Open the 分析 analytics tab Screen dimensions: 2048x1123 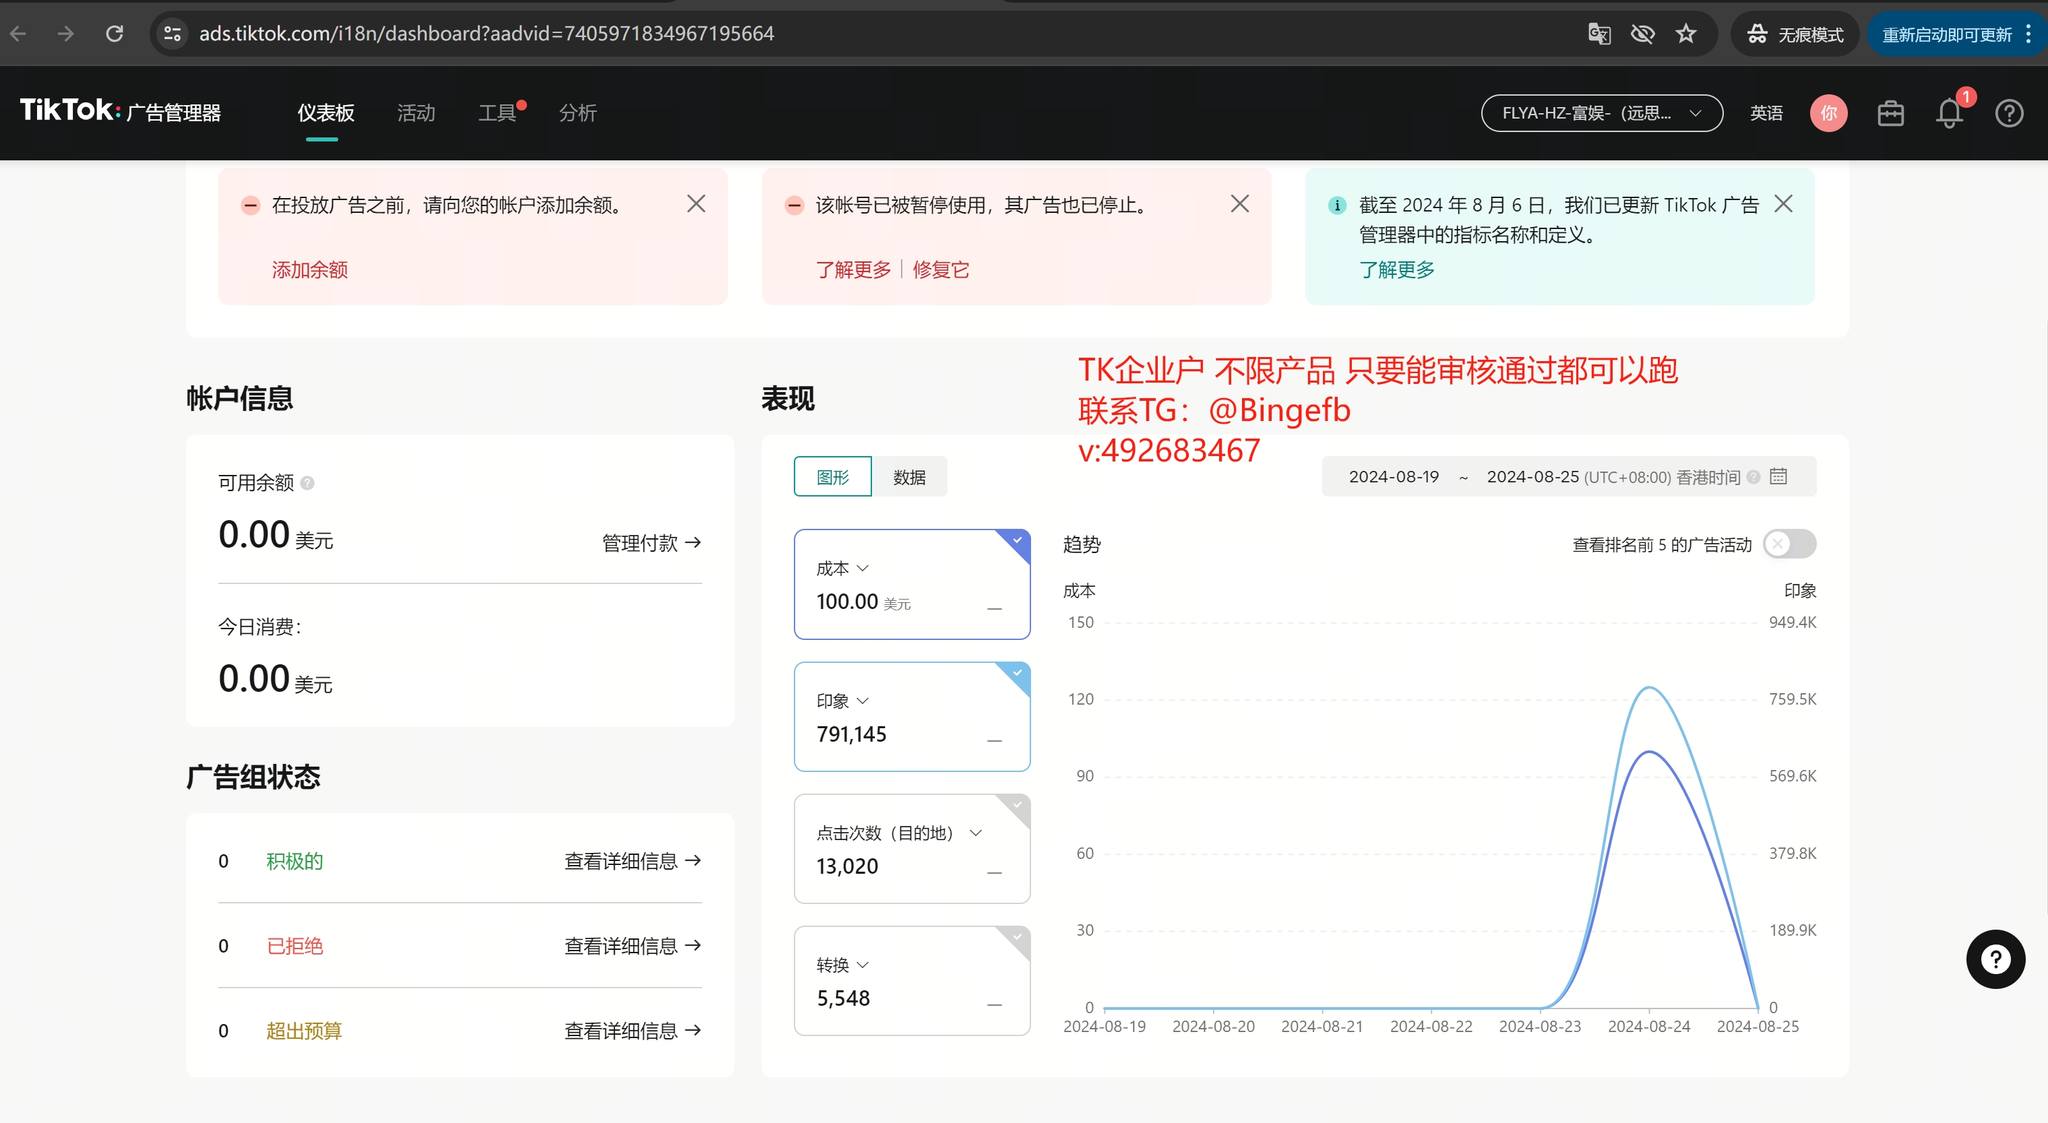578,113
